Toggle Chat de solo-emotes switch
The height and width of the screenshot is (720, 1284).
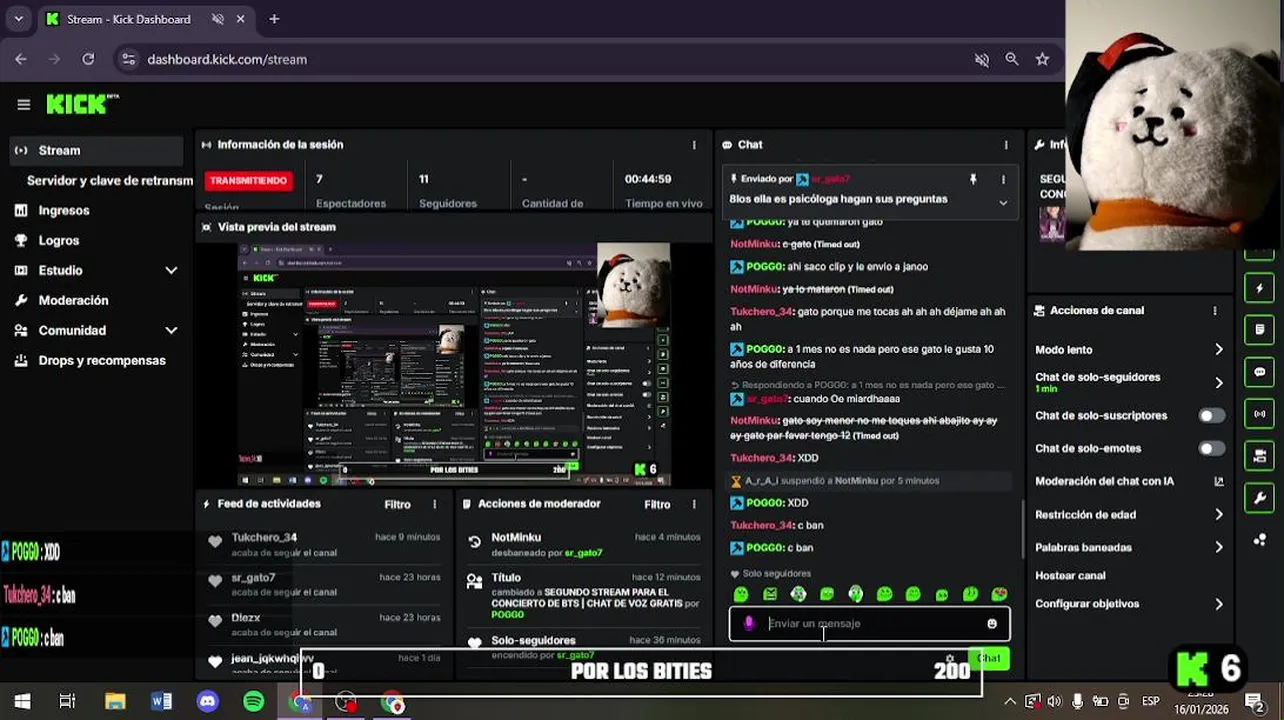[x=1211, y=448]
